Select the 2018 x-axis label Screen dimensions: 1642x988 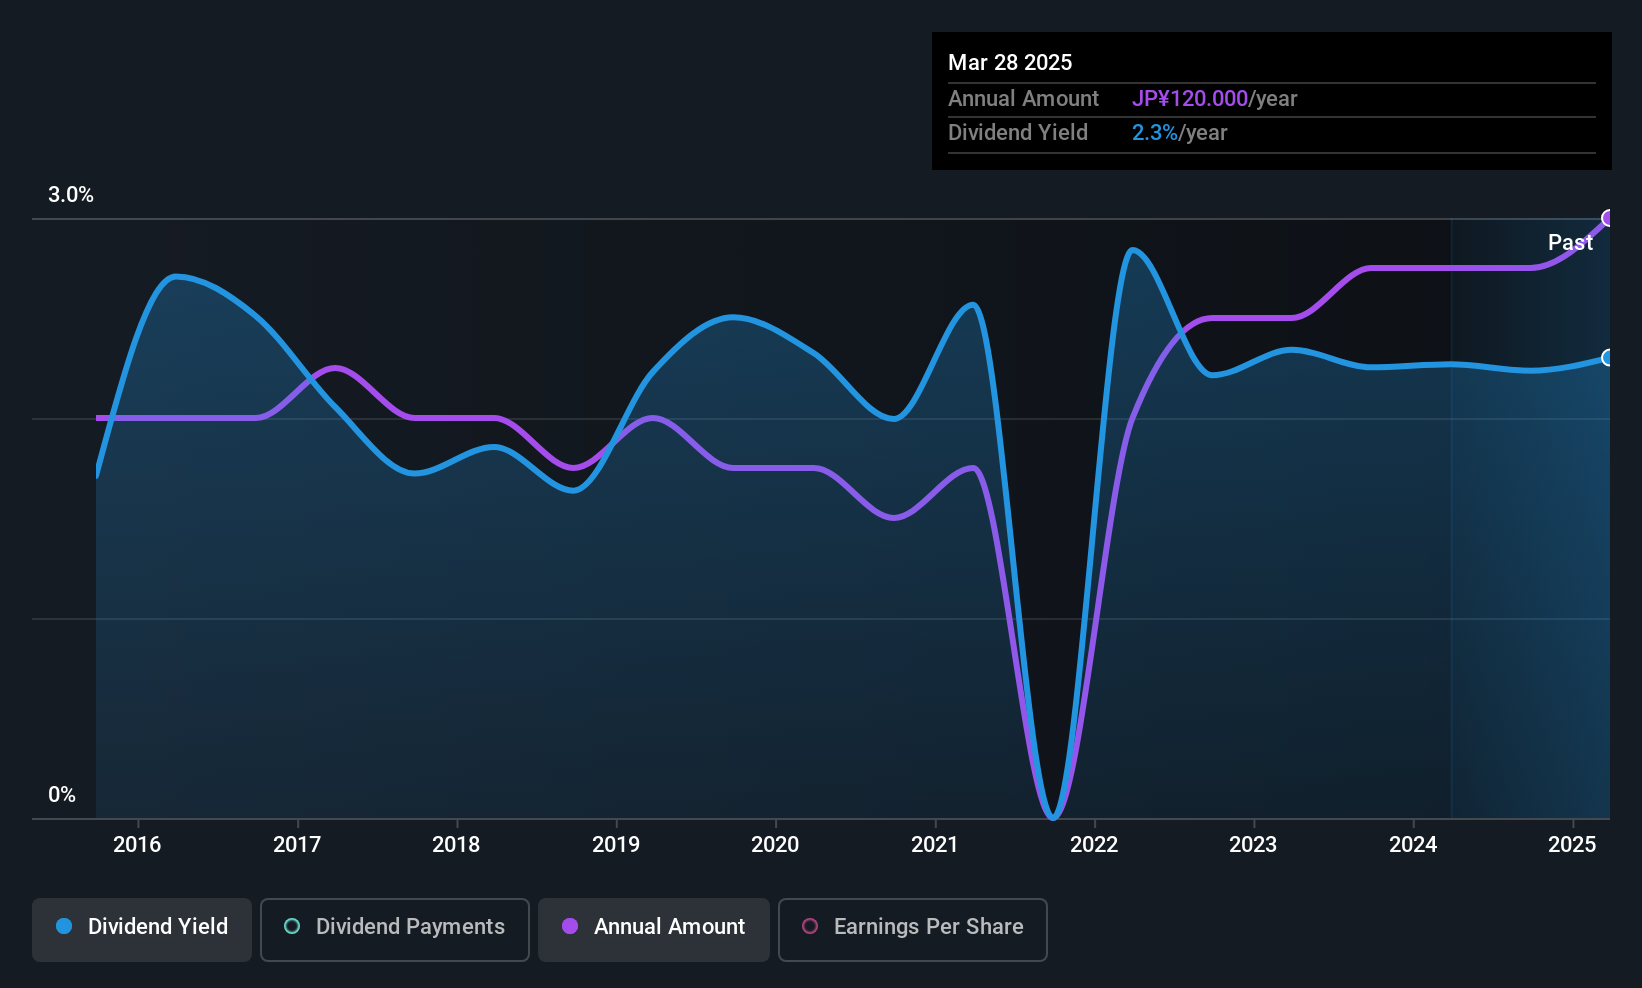tap(456, 845)
